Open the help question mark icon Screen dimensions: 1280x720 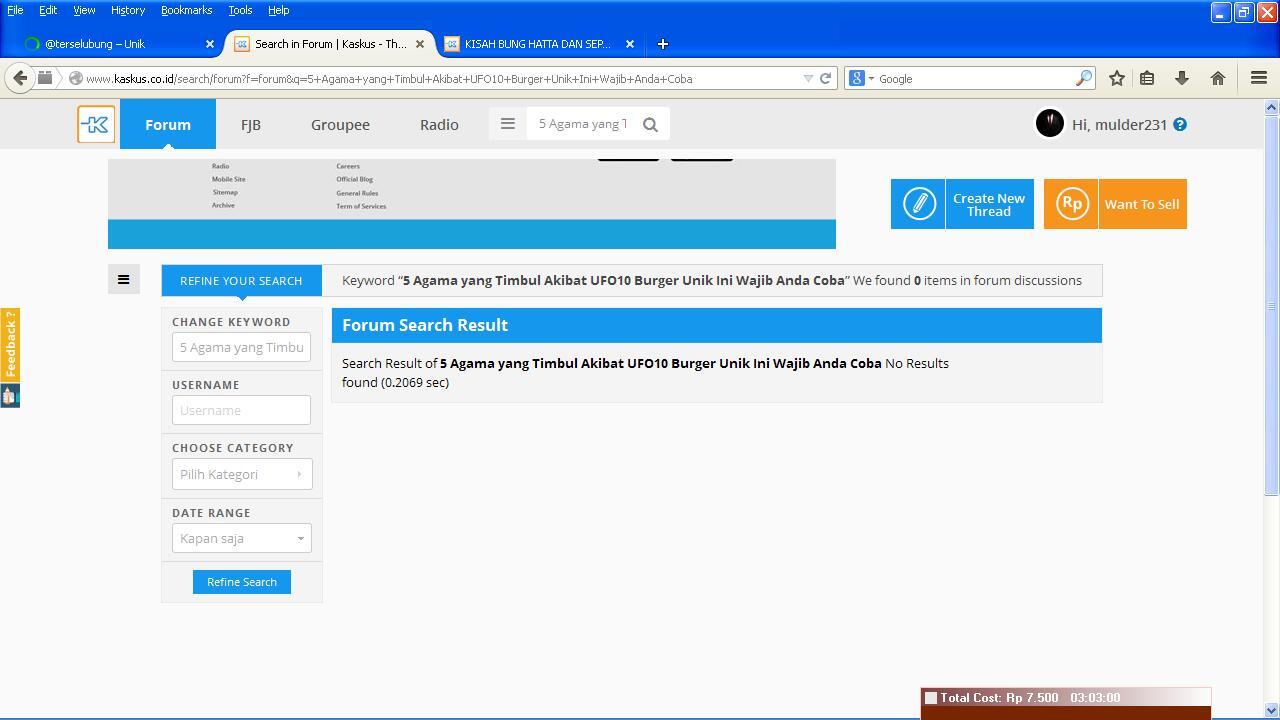(x=1180, y=125)
